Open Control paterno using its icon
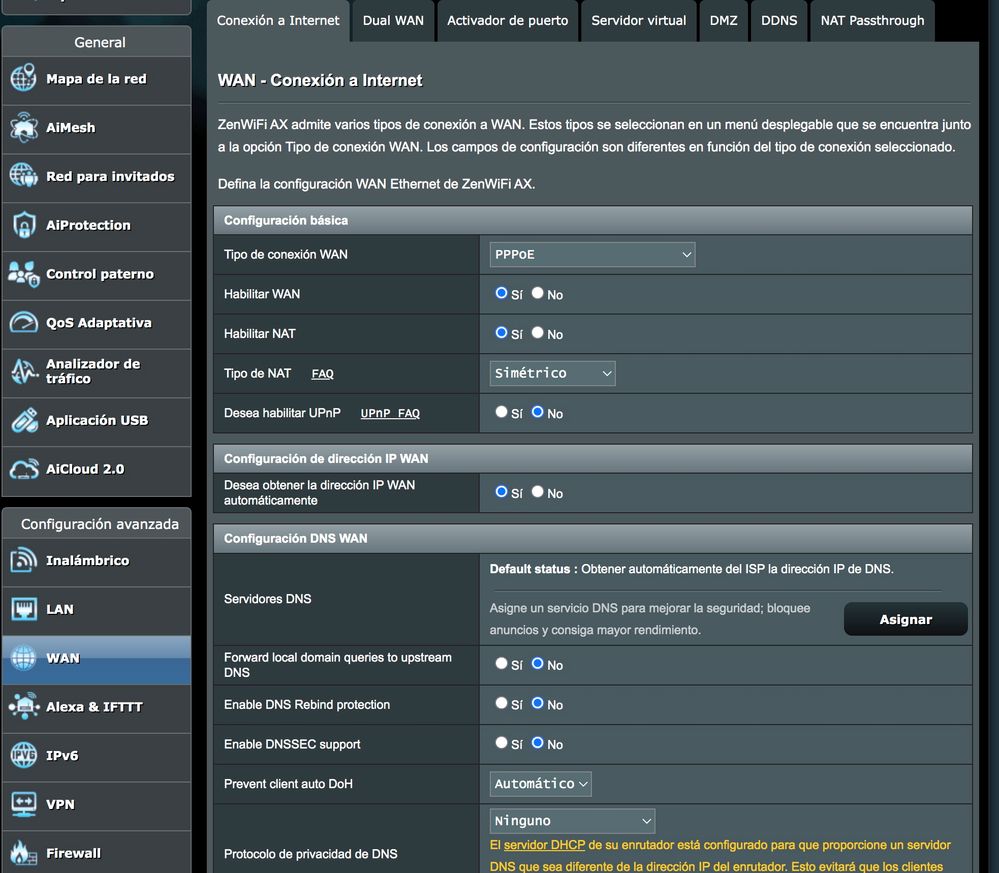This screenshot has height=873, width=999. [x=23, y=274]
